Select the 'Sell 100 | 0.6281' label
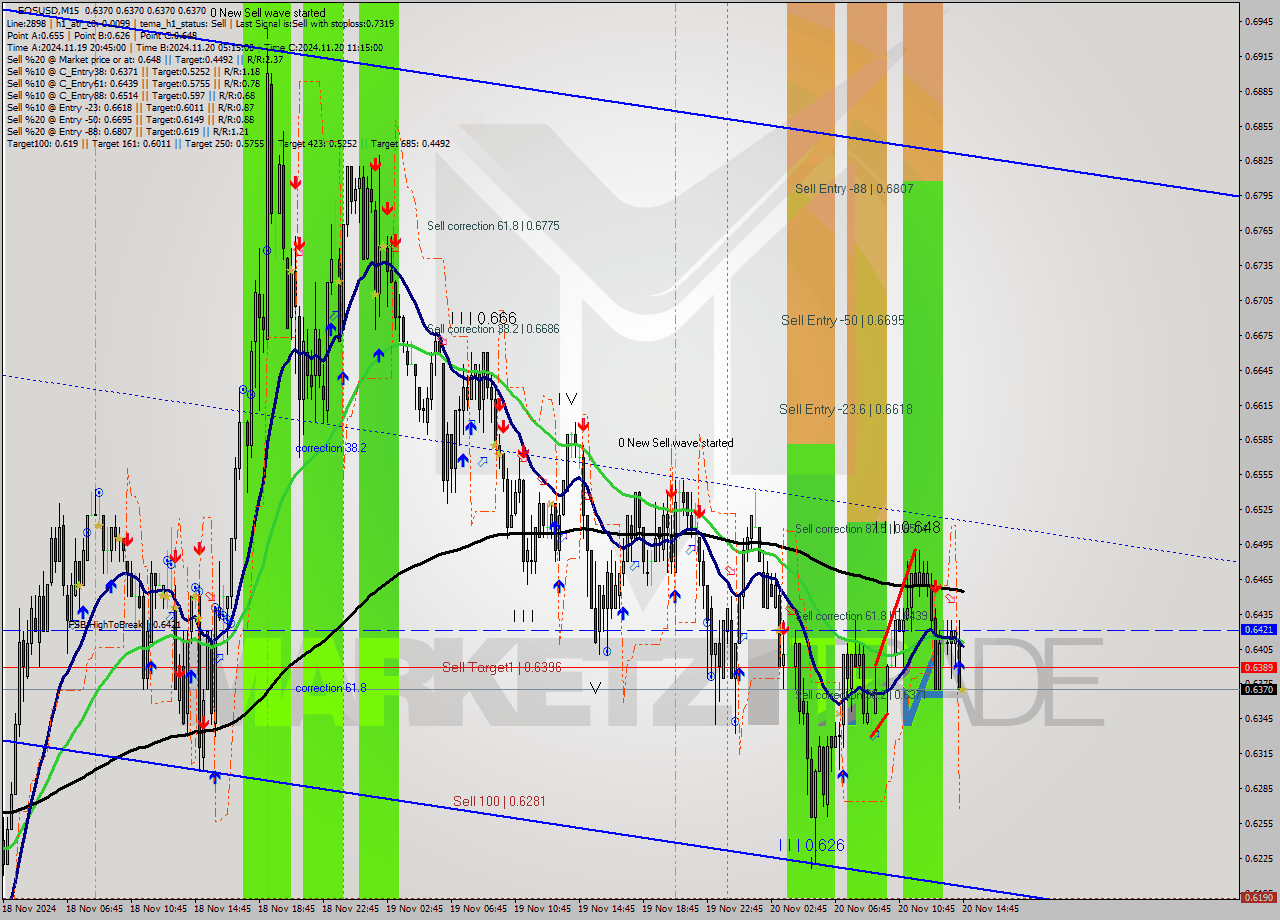Image resolution: width=1280 pixels, height=920 pixels. click(499, 801)
